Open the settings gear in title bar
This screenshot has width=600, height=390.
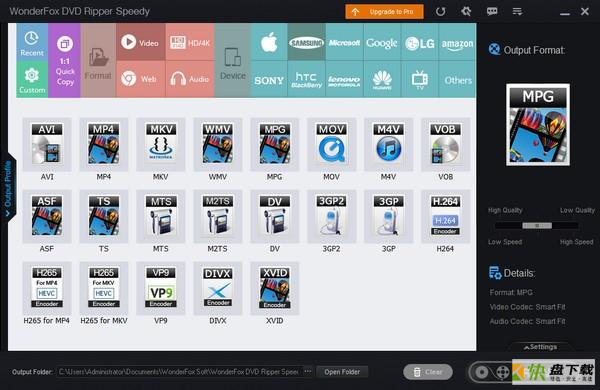466,11
